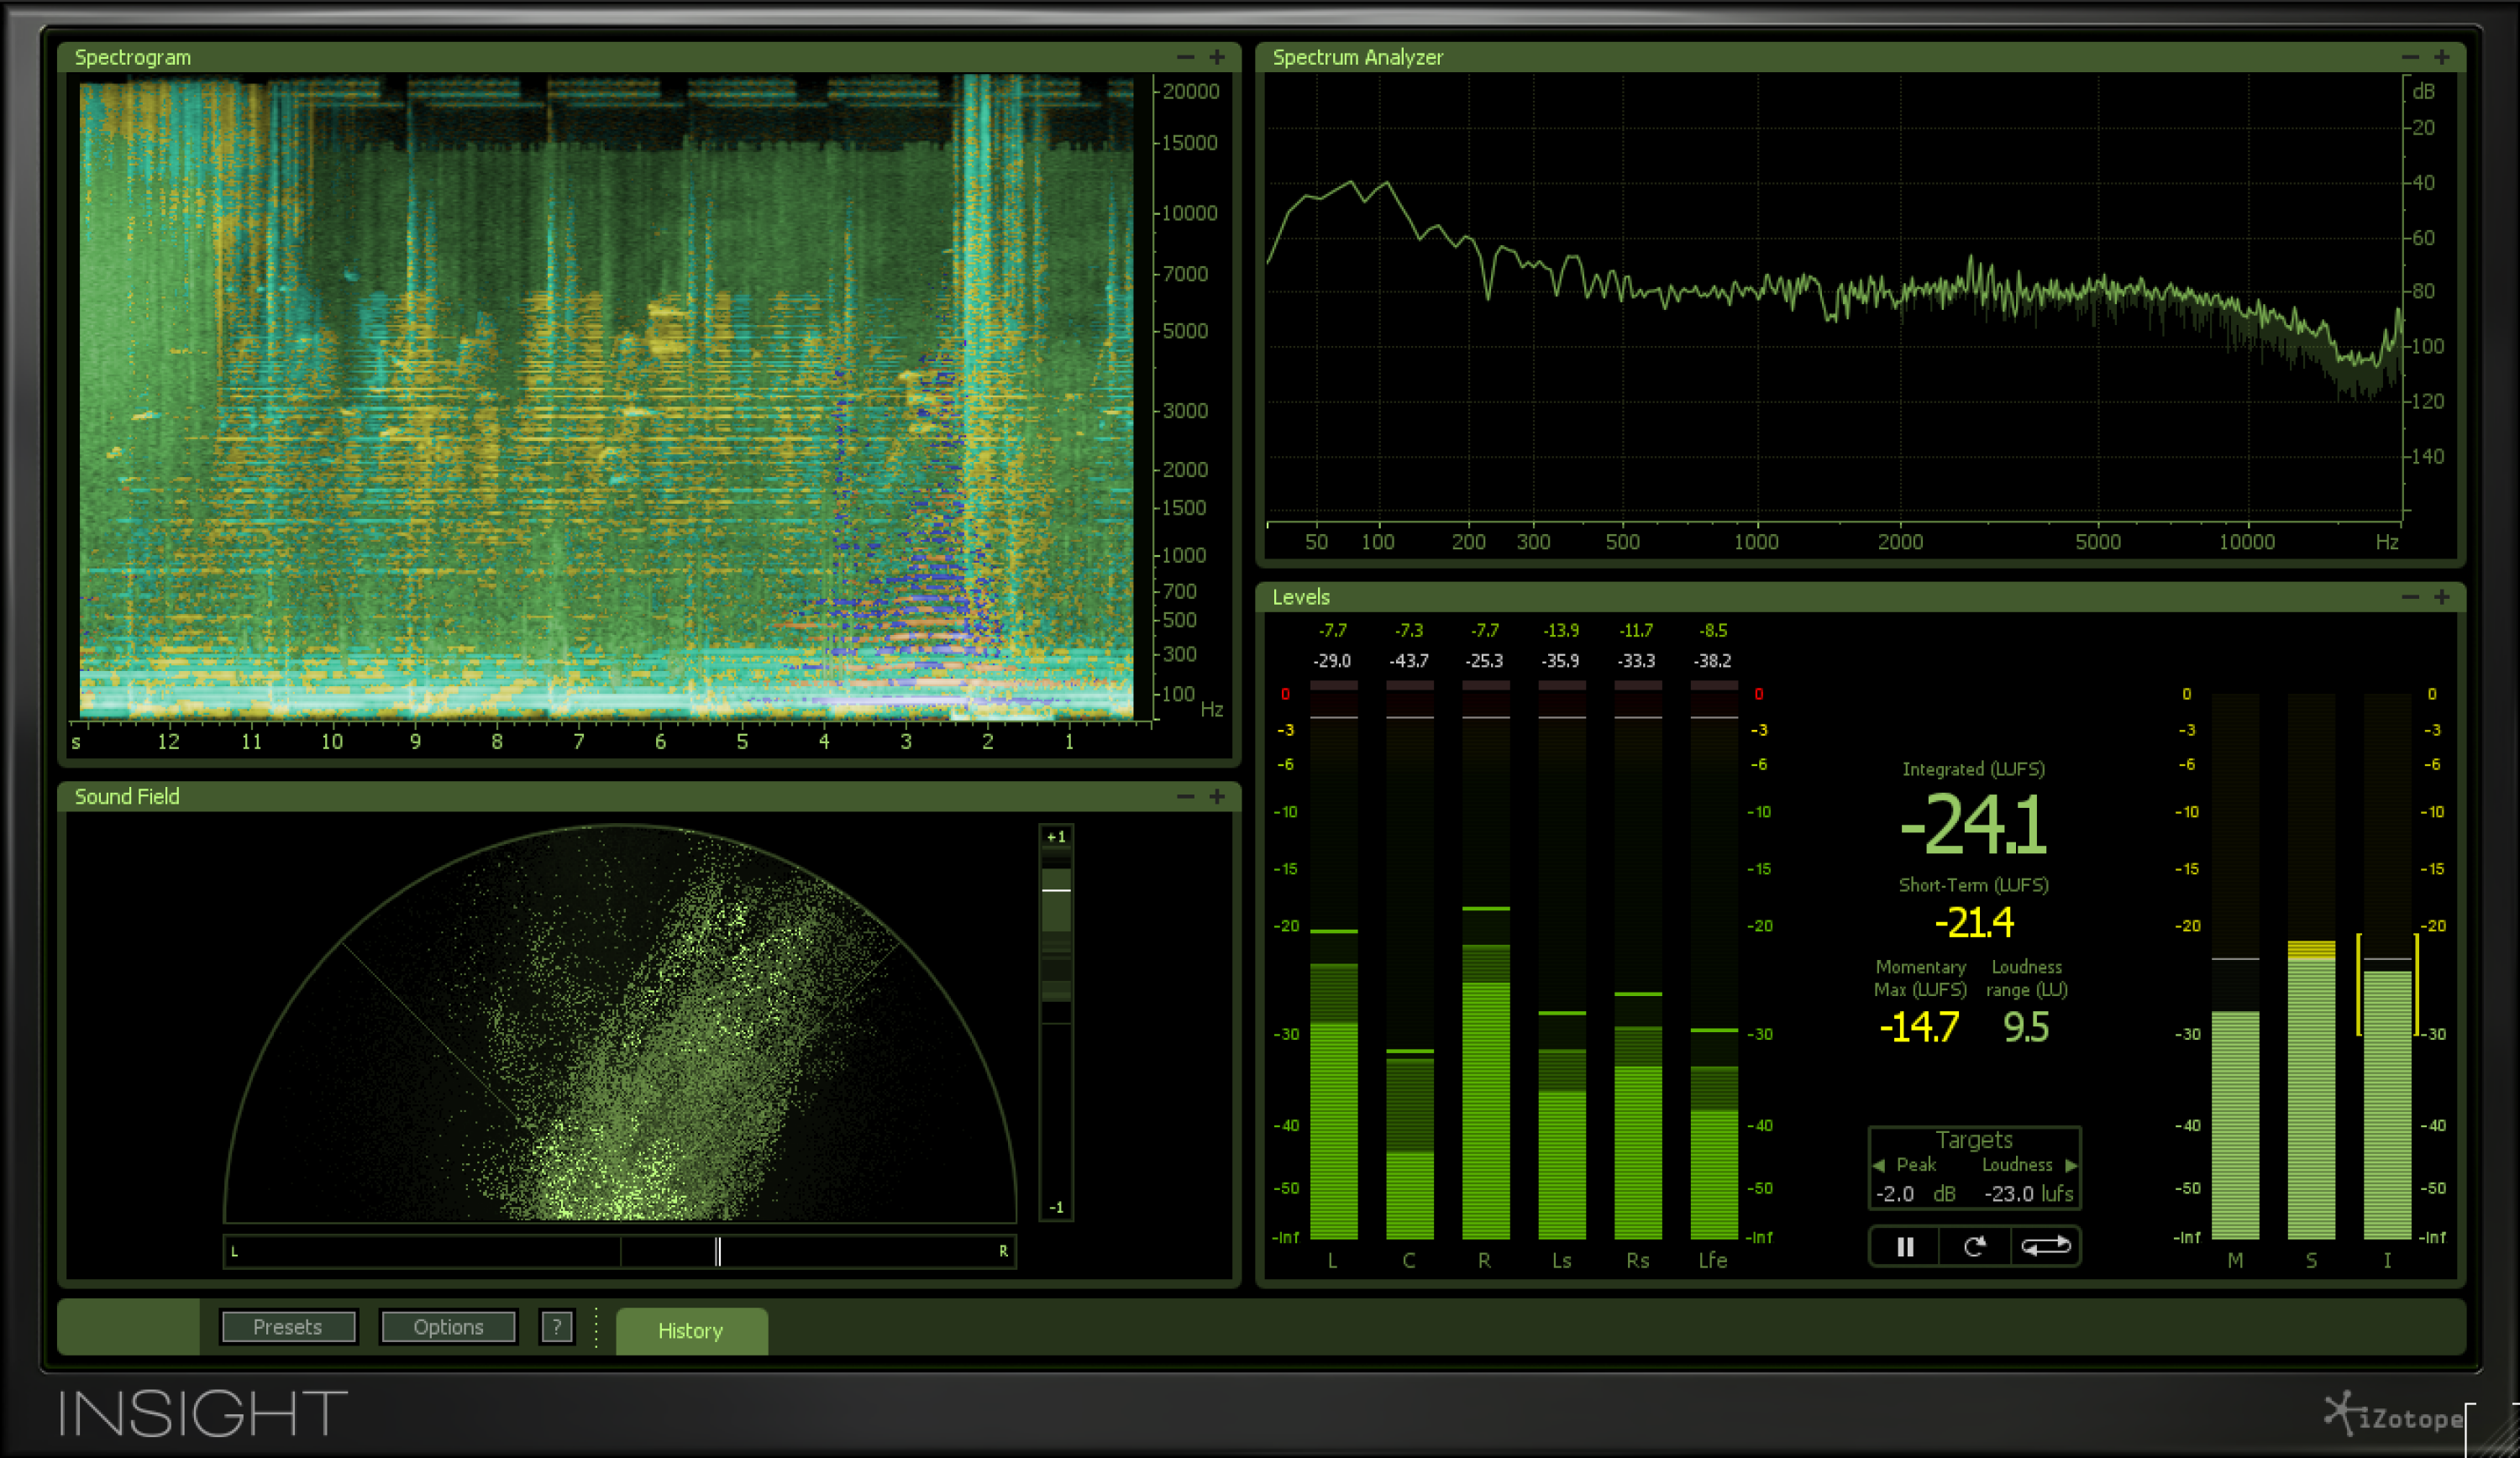Open the Options dialog
The height and width of the screenshot is (1458, 2520).
point(448,1327)
